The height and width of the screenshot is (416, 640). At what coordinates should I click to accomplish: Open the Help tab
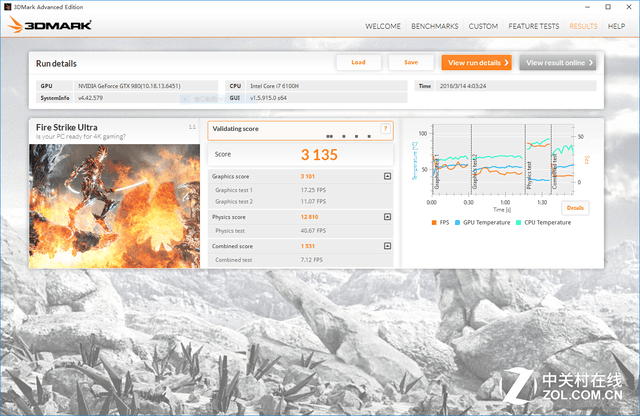coord(616,25)
